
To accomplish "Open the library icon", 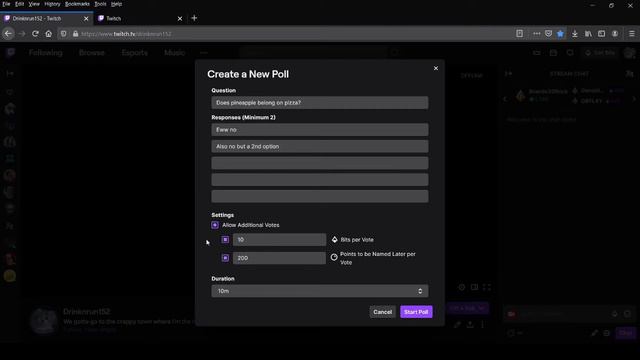I will (588, 34).
